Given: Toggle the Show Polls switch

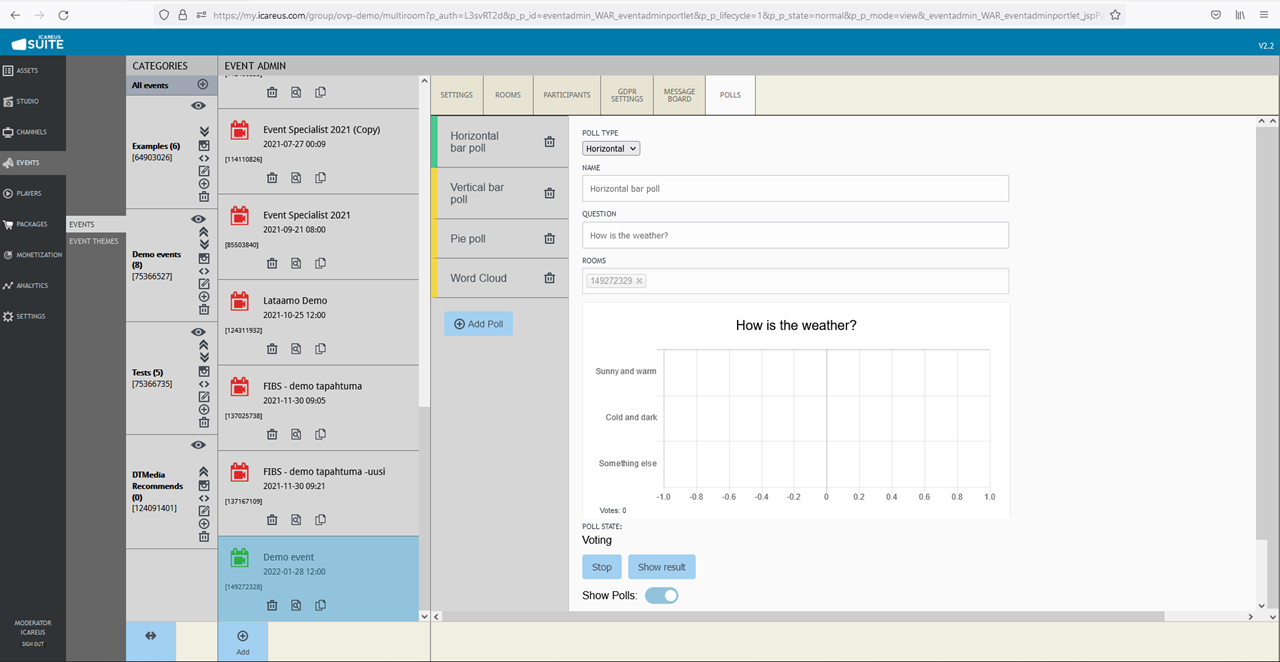Looking at the screenshot, I should [x=661, y=596].
